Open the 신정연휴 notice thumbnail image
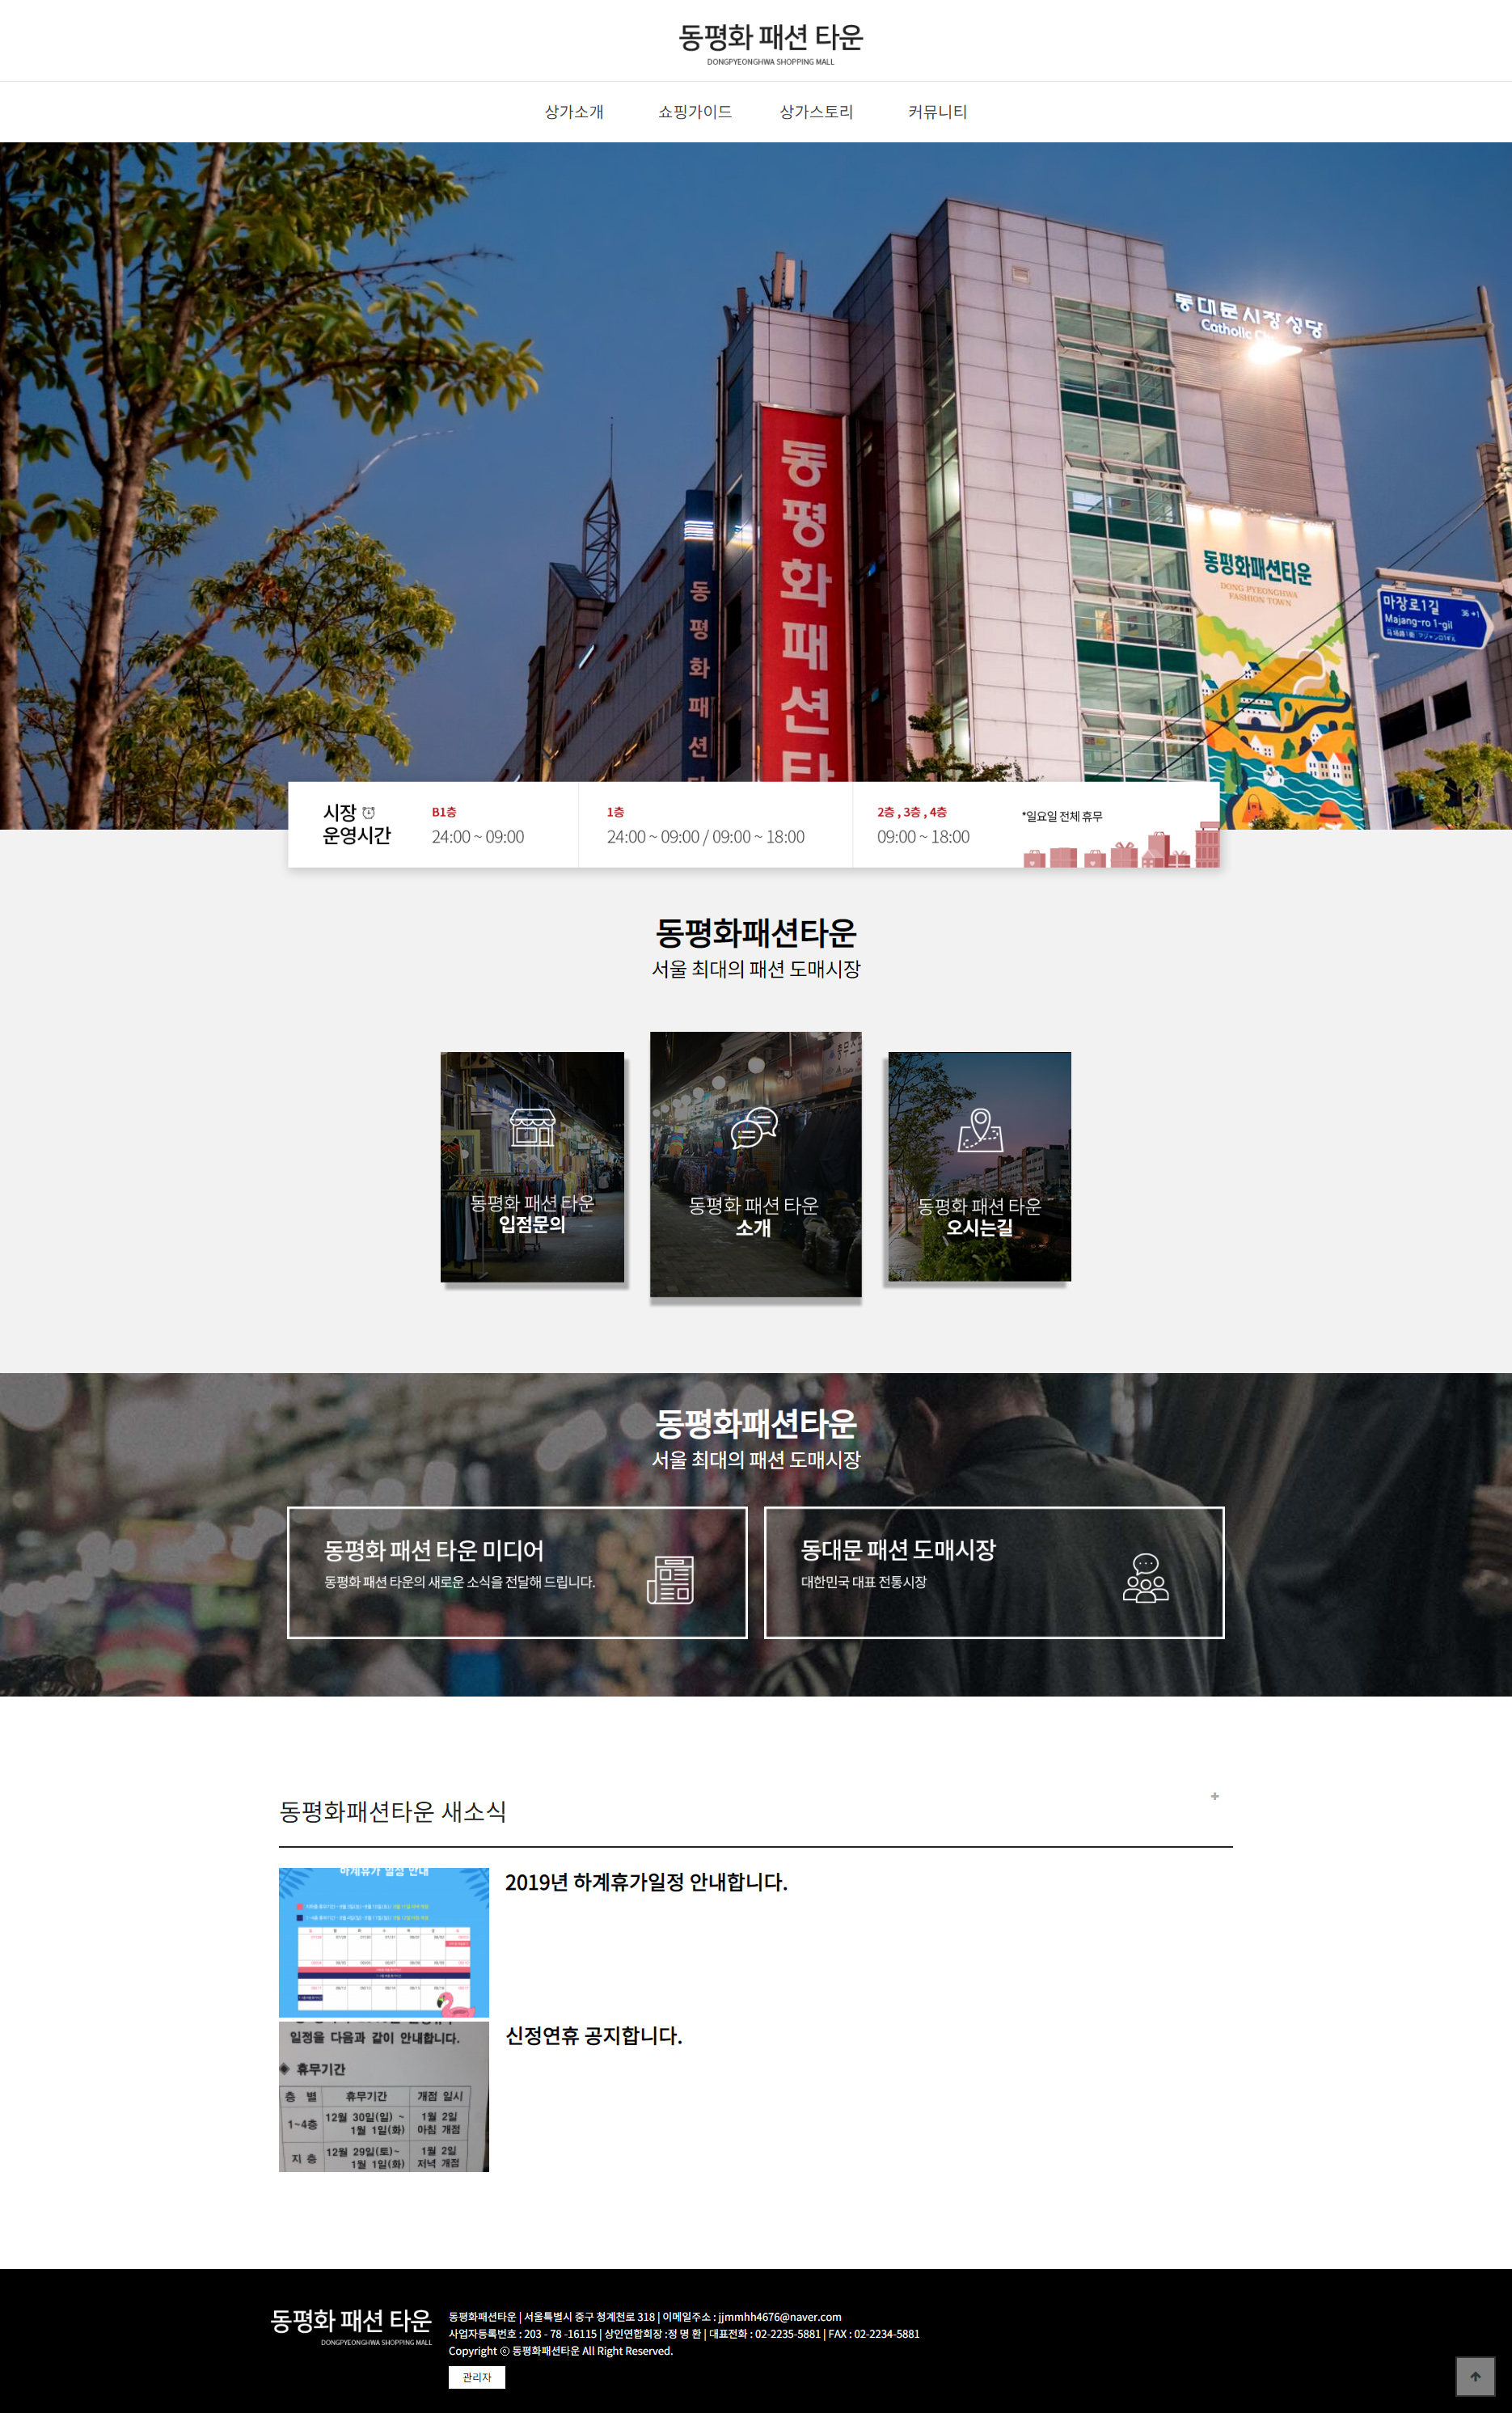The width and height of the screenshot is (1512, 2413). coord(384,2096)
